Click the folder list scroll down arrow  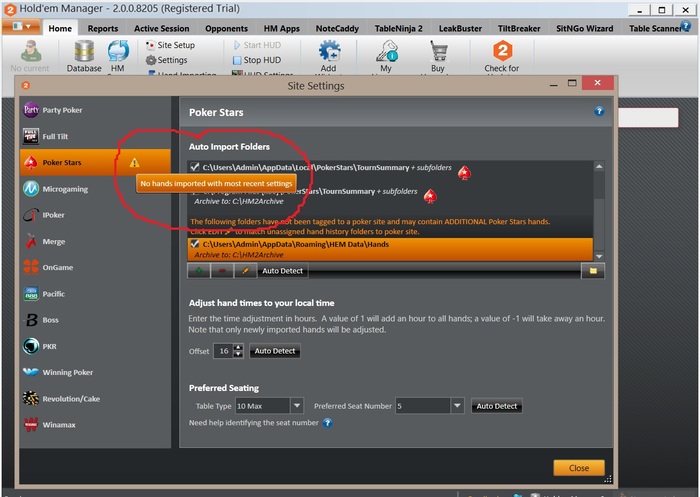click(x=599, y=256)
